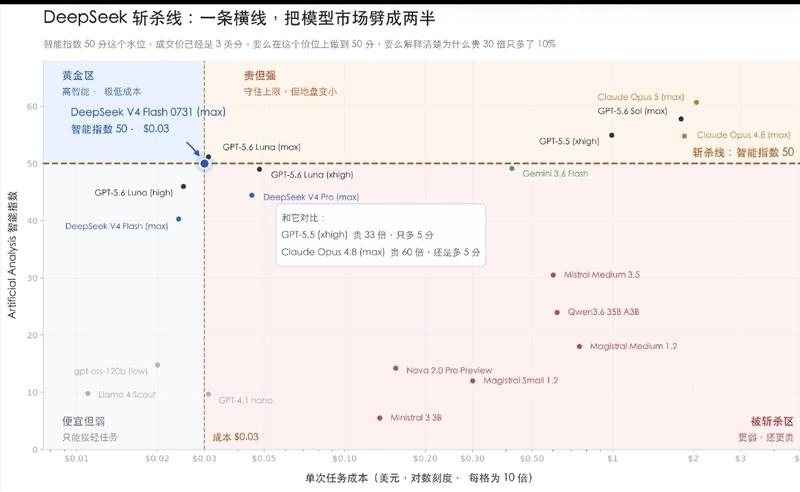800x492 pixels.
Task: Select the Qwen3.6 35B A3B data point
Action: [x=557, y=312]
